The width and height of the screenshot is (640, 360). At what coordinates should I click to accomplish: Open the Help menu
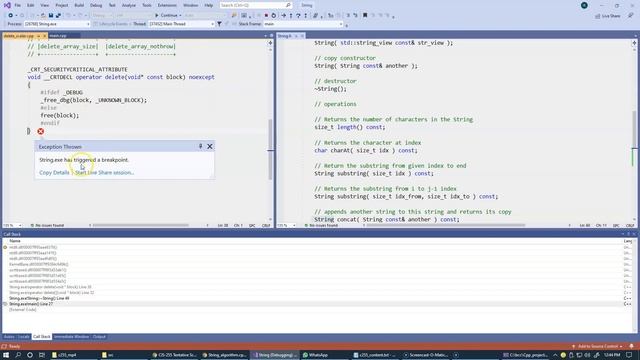tap(209, 5)
